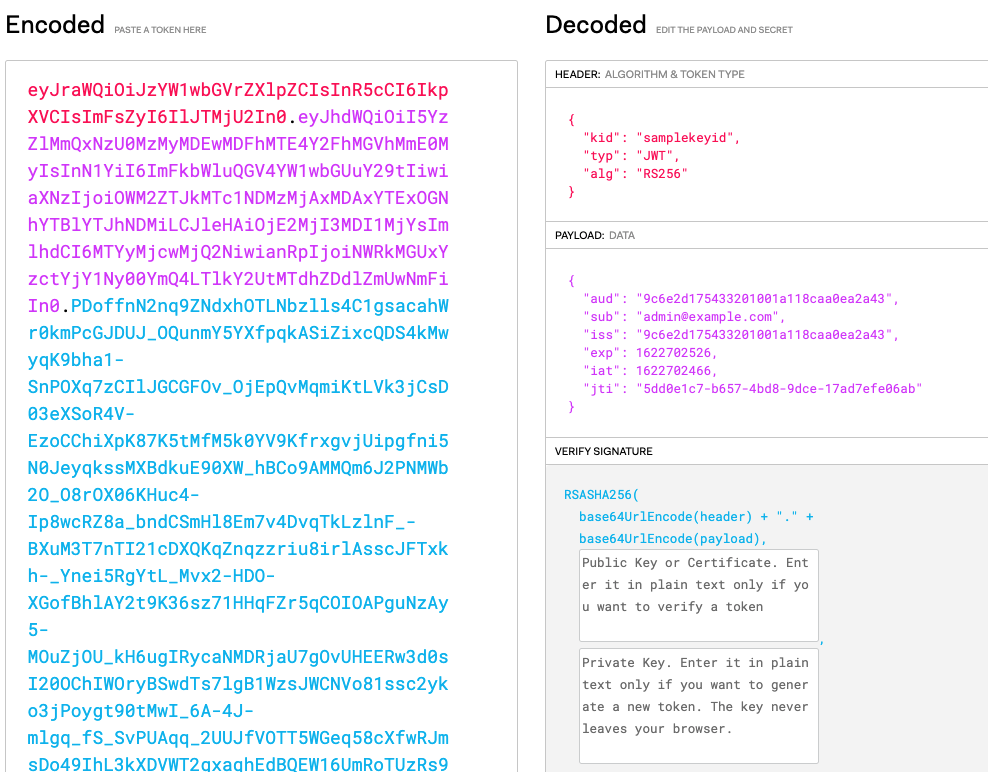Click the "Decoded" heading

[595, 25]
